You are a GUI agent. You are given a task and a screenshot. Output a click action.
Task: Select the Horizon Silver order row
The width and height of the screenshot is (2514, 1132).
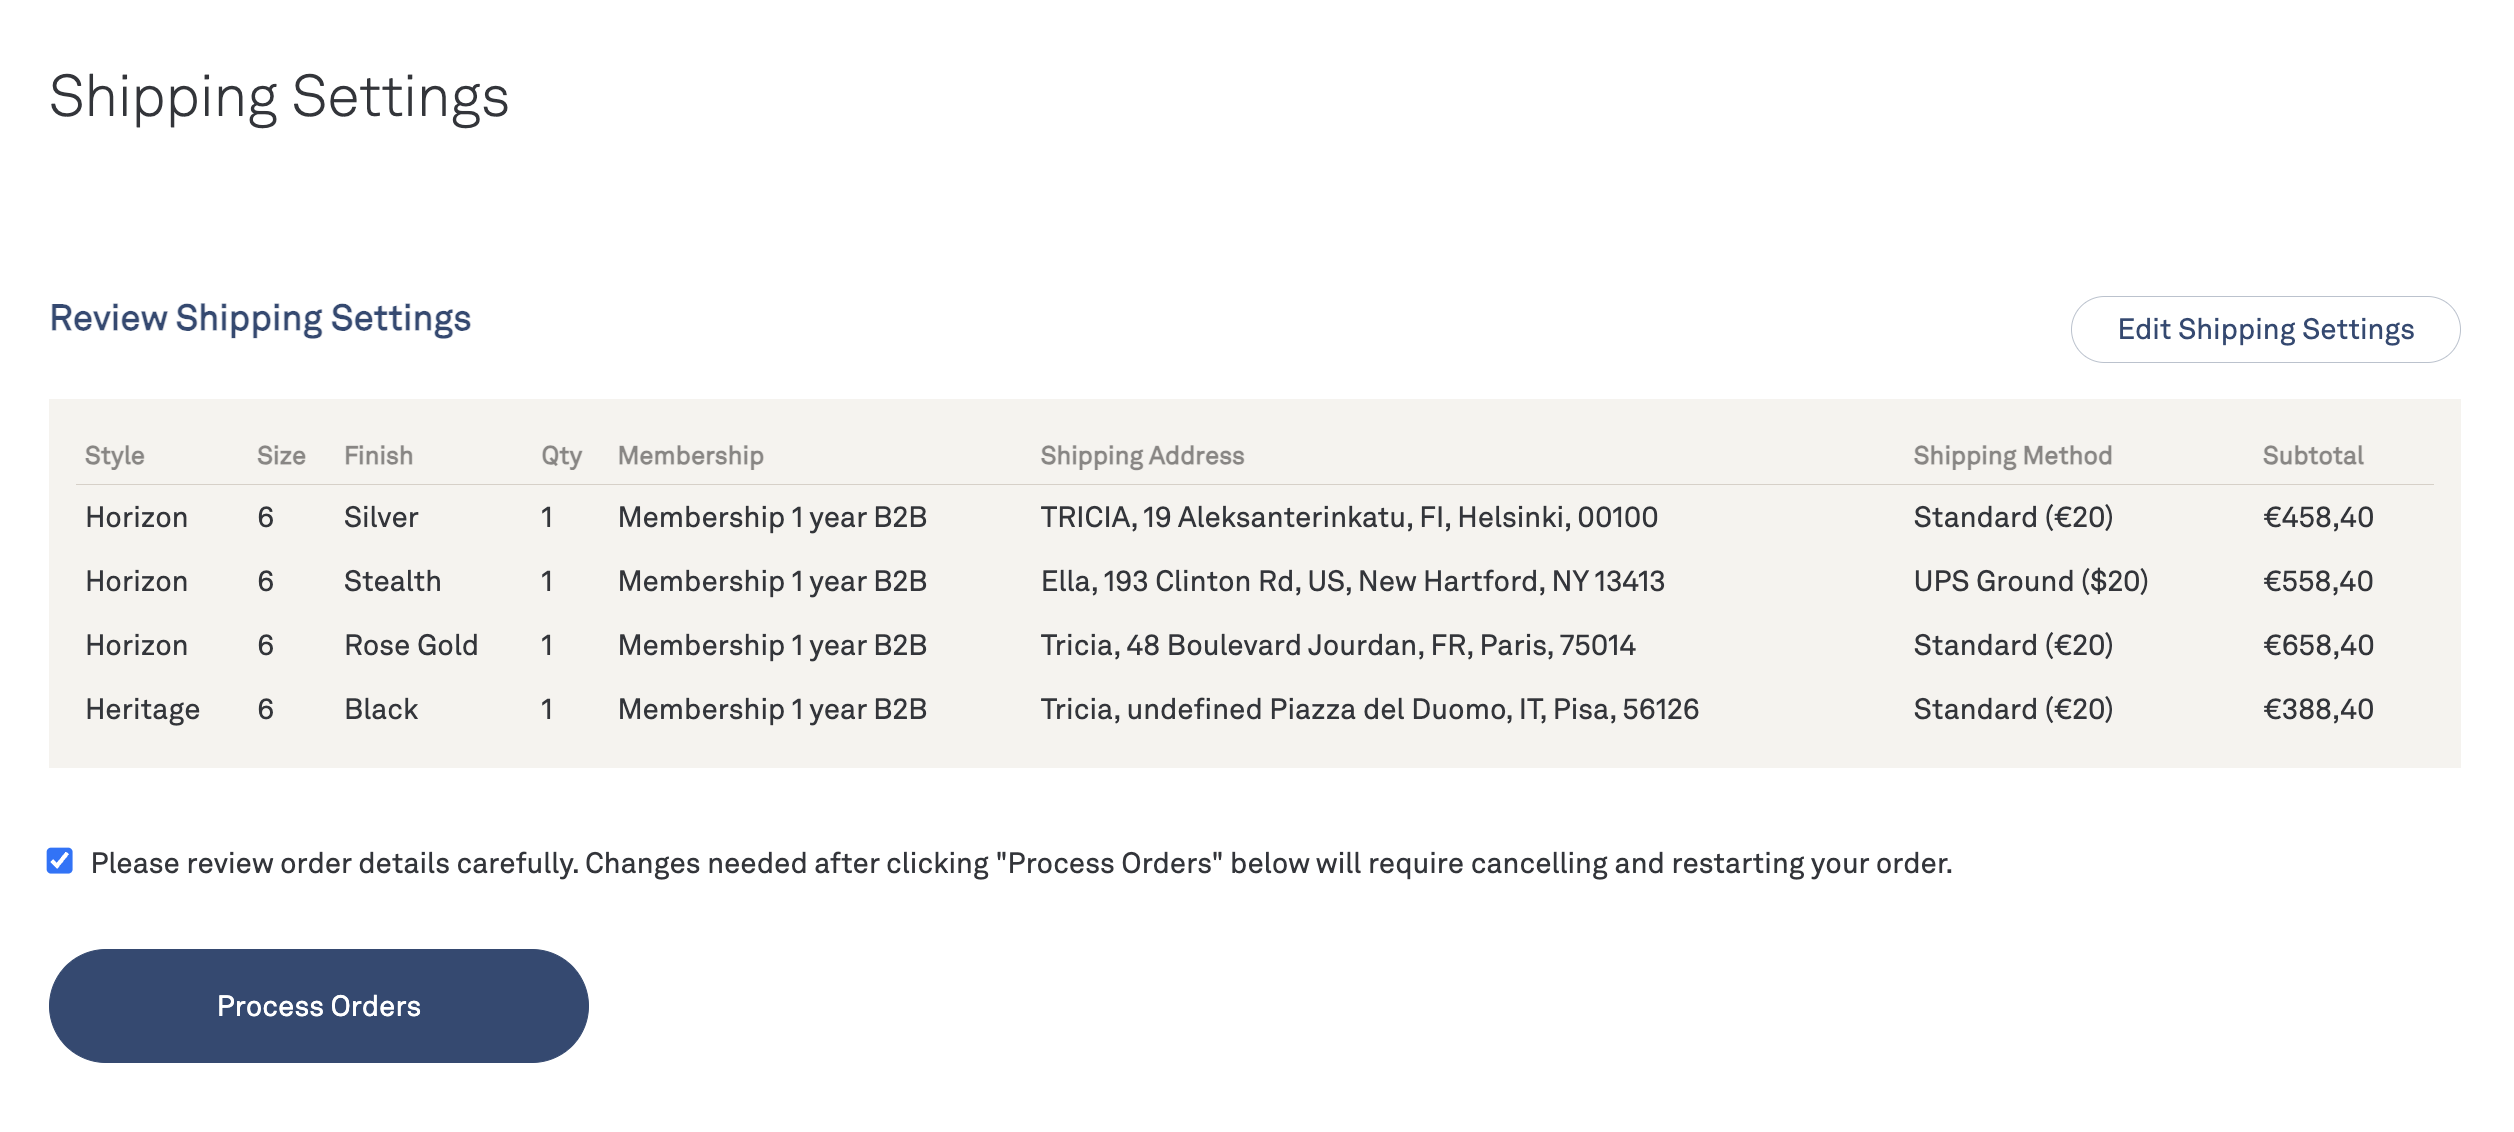[x=1255, y=517]
